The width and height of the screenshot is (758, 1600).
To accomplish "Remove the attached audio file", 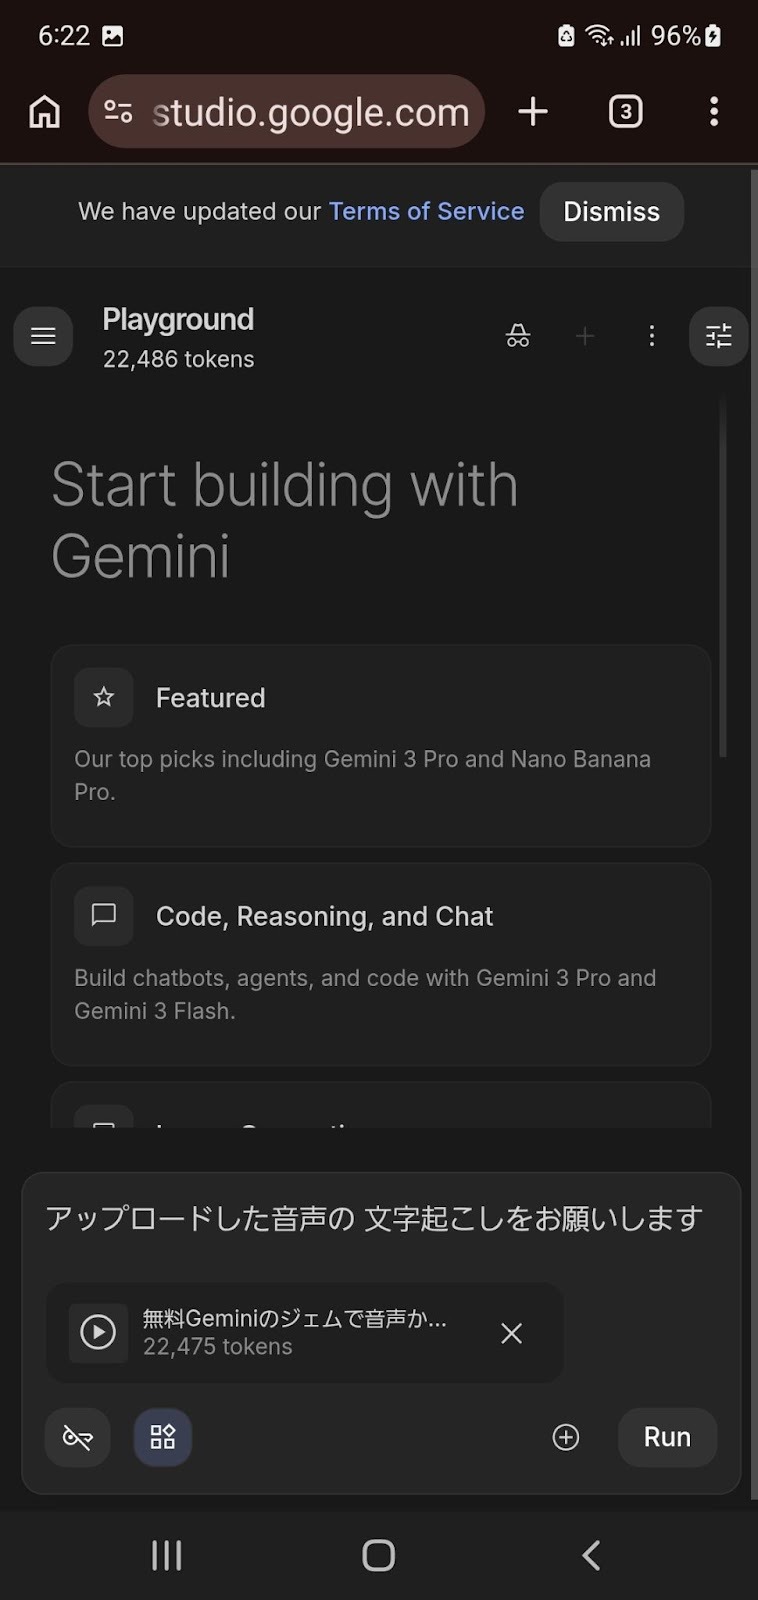I will 511,1333.
